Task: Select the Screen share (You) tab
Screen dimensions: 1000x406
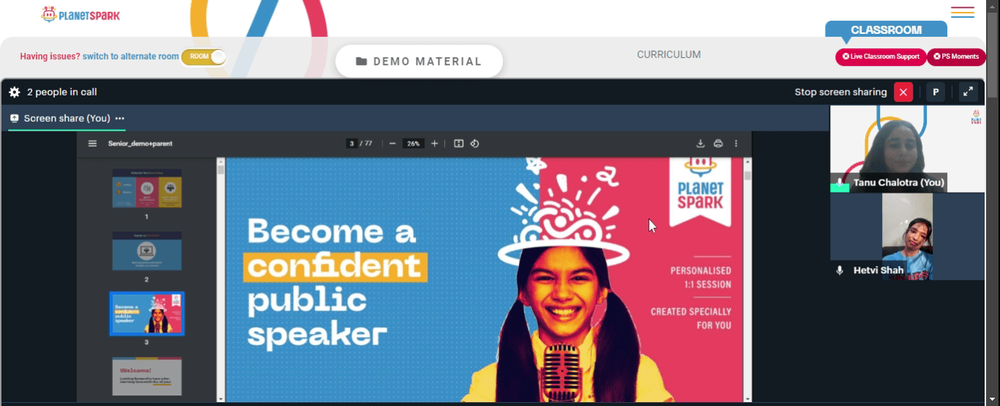Action: [x=66, y=119]
